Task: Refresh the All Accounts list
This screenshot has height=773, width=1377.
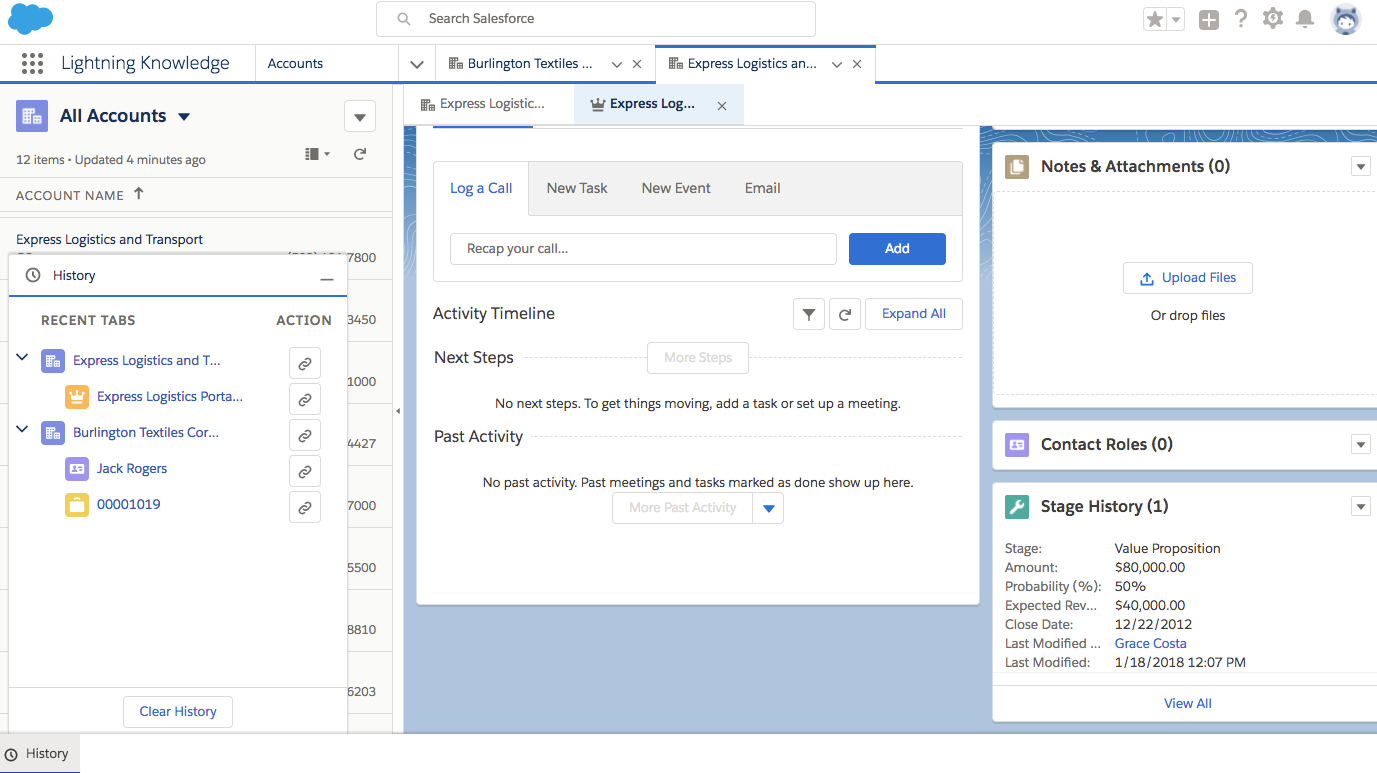Action: click(360, 154)
